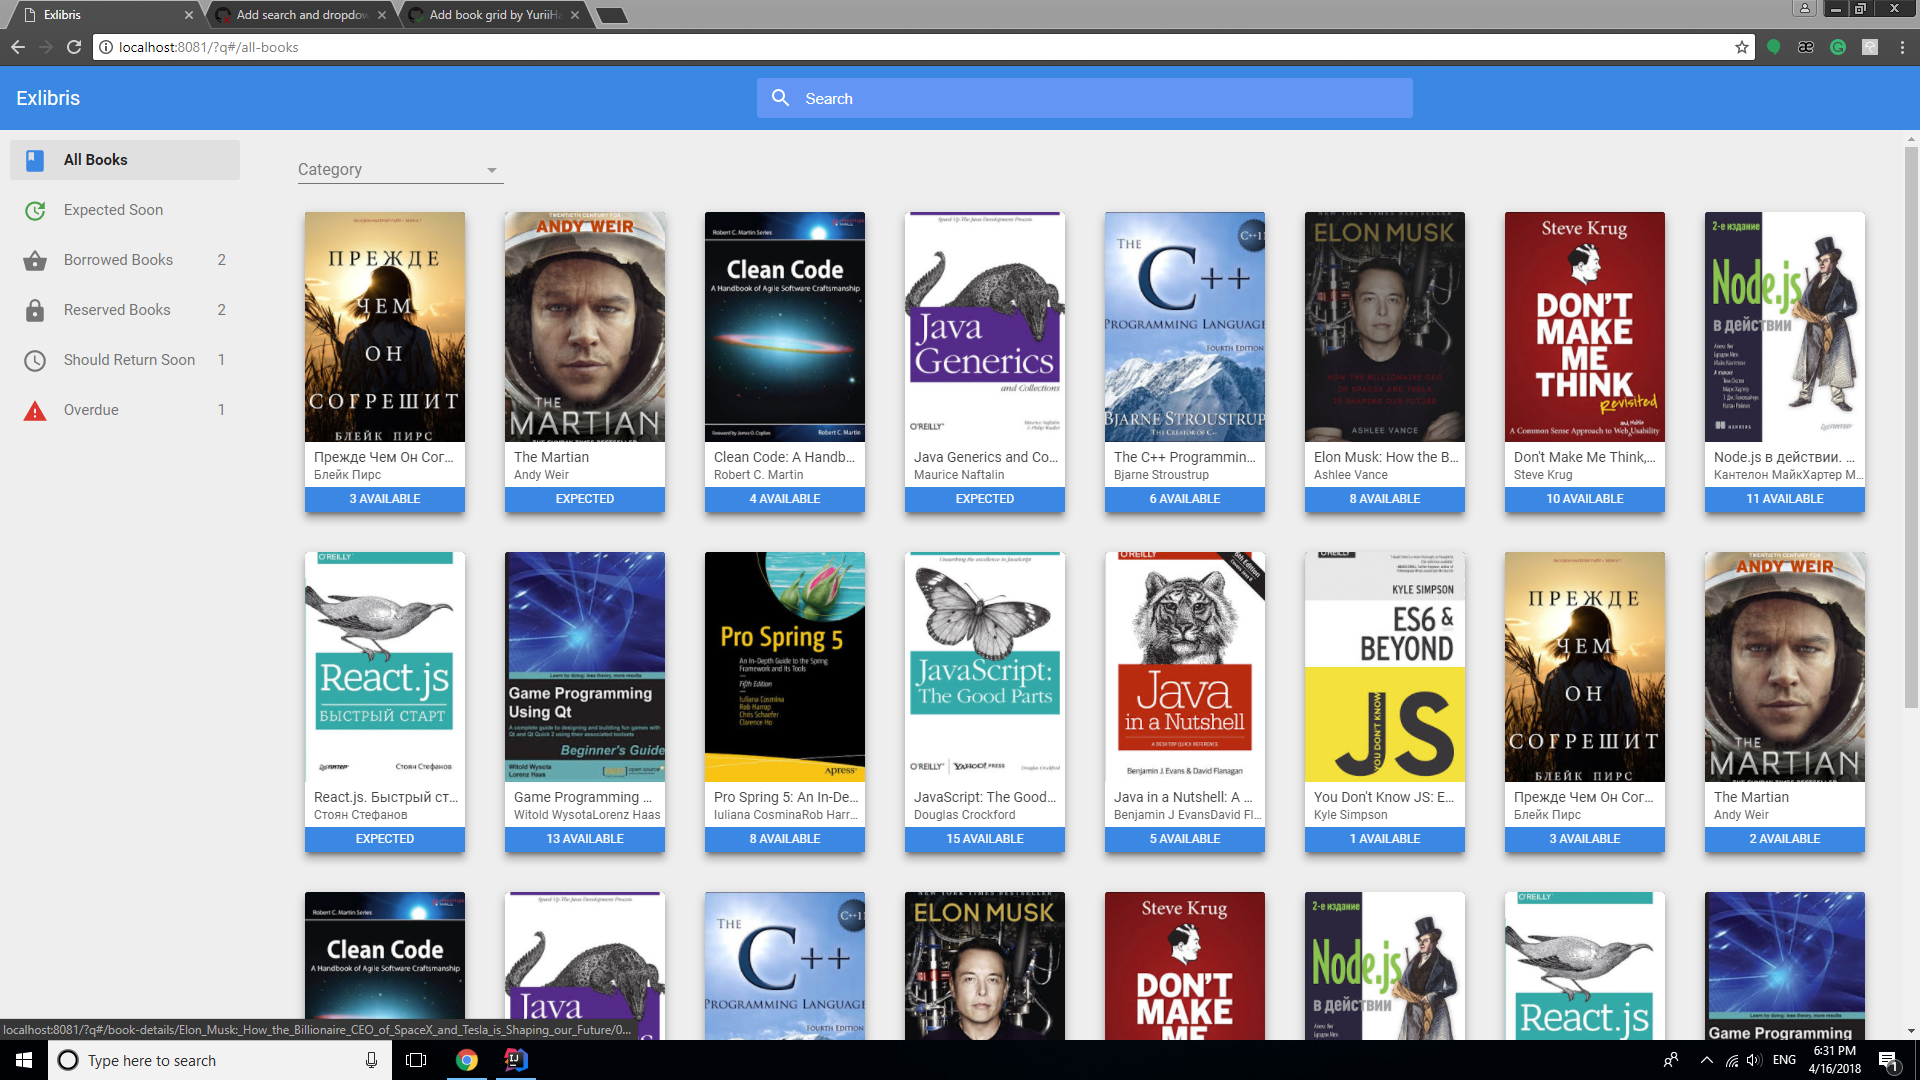Click the scrollbar down arrow
Screen dimensions: 1920x1080
(1911, 1031)
